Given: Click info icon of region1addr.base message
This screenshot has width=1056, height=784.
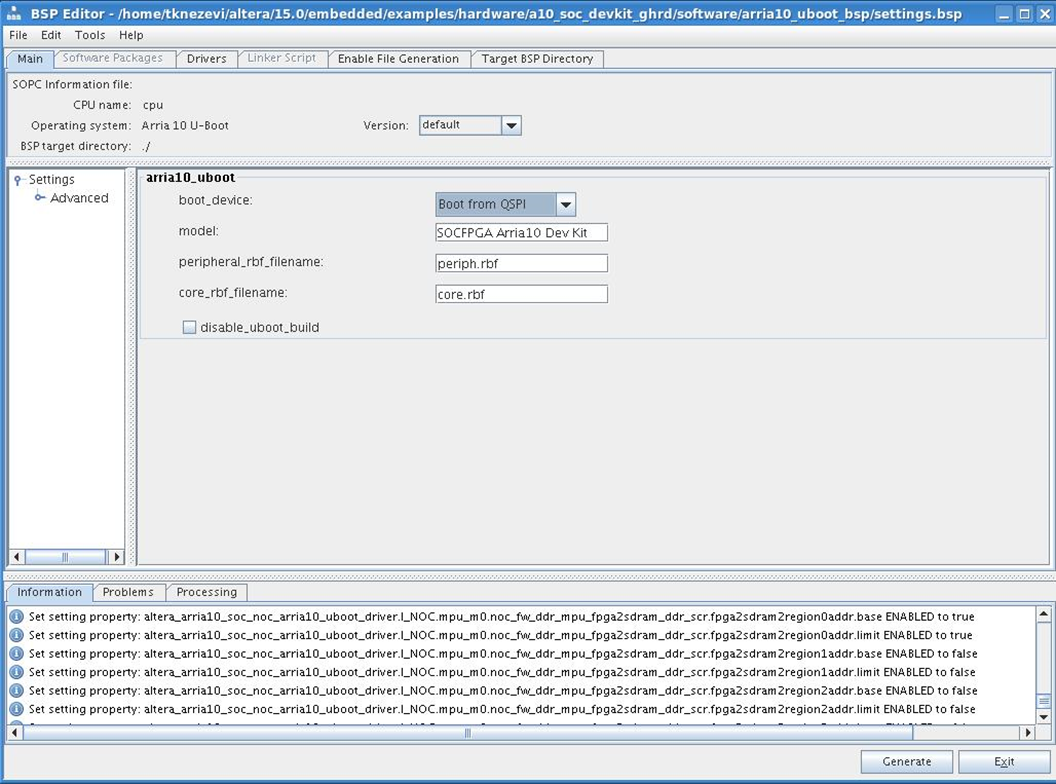Looking at the screenshot, I should coord(17,653).
